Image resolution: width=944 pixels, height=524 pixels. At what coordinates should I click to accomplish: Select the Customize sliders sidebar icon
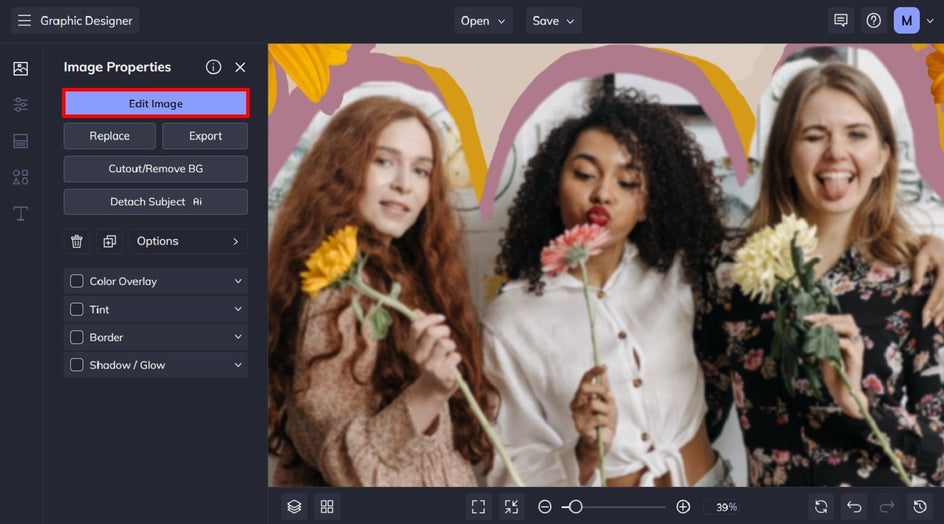coord(20,105)
